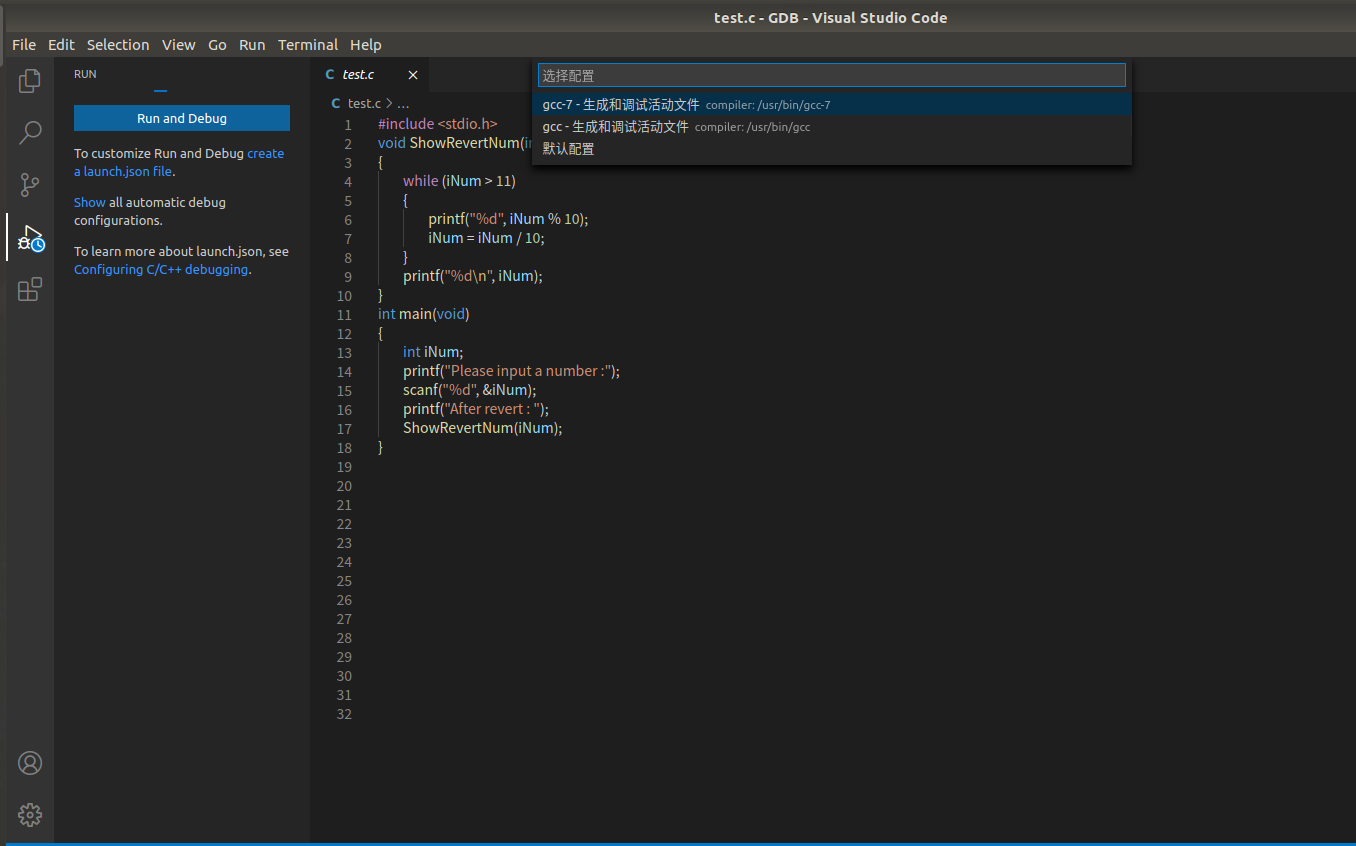Open the File menu

pos(24,45)
